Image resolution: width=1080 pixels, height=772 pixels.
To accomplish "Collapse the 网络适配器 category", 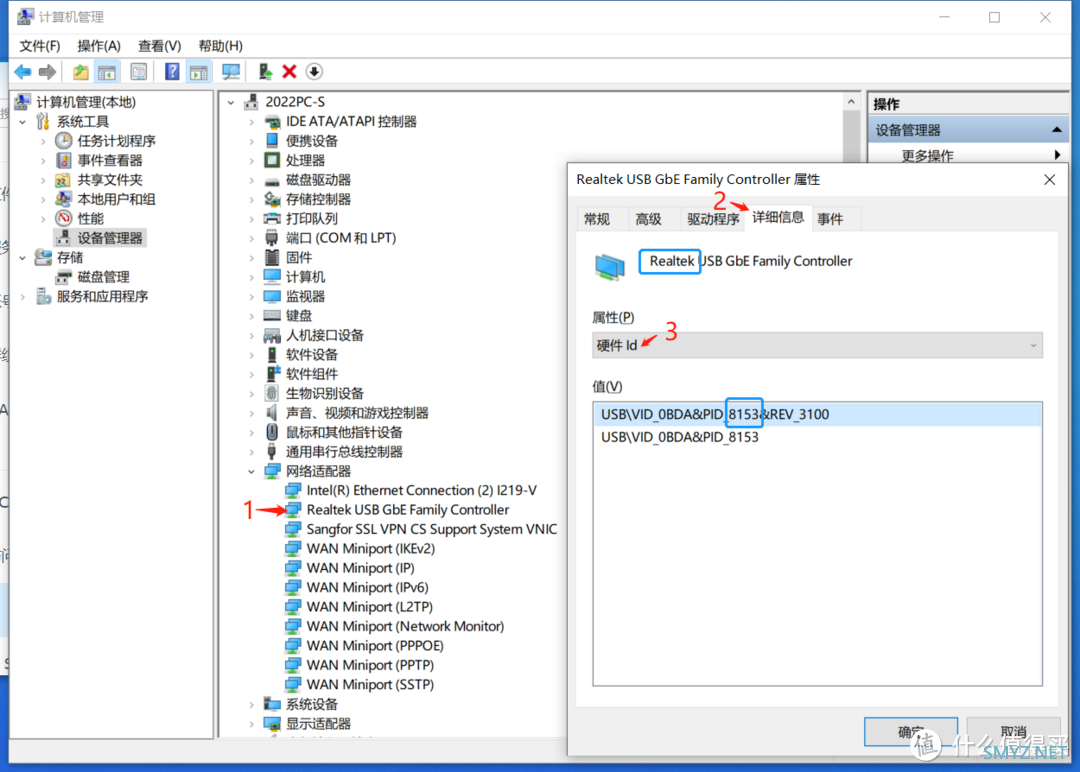I will click(x=251, y=472).
